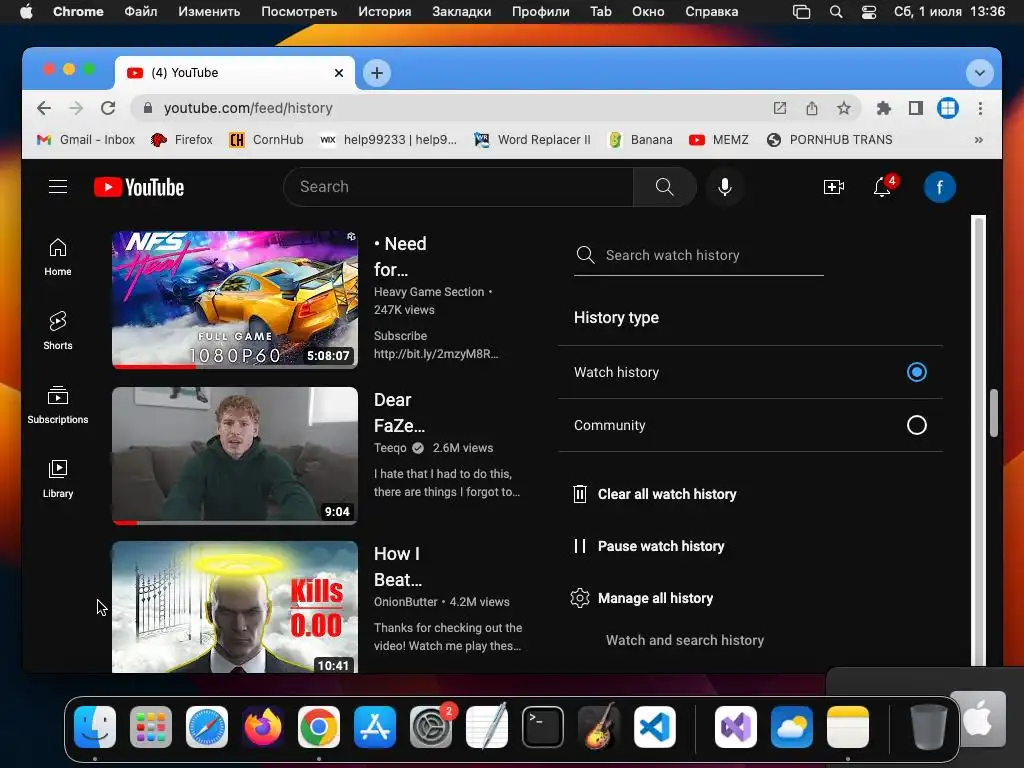This screenshot has width=1024, height=768.
Task: Open Visual Studio Code in the Dock
Action: point(654,727)
